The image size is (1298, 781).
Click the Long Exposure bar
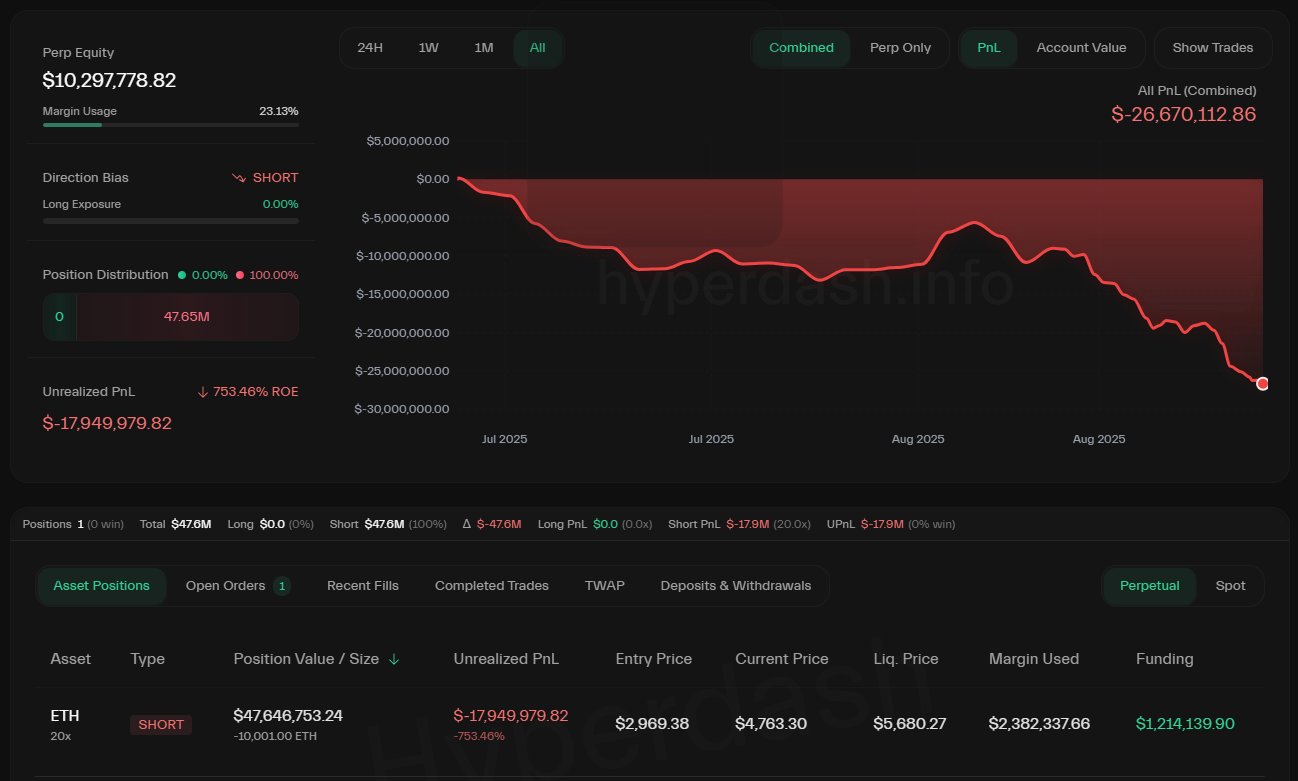pos(171,221)
